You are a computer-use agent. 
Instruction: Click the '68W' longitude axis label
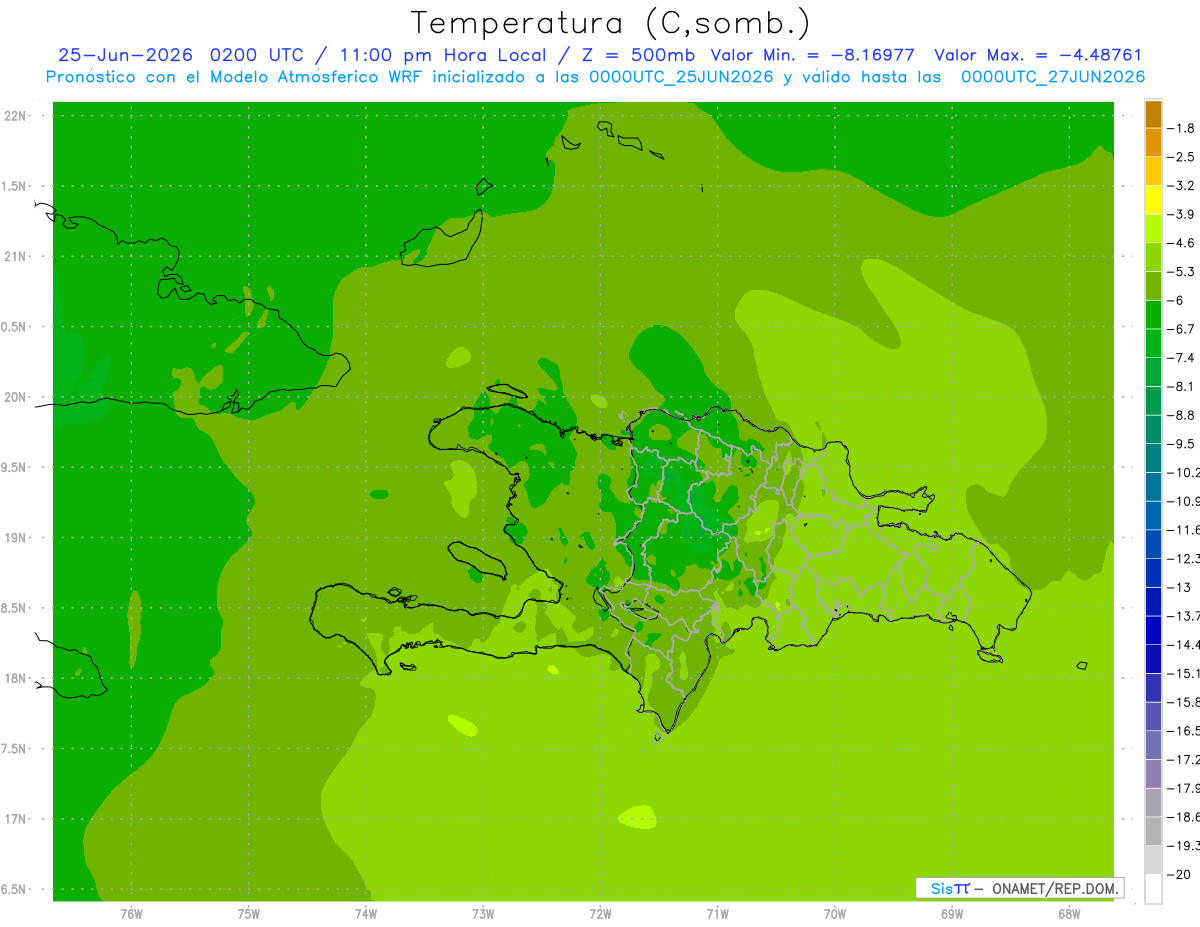[1069, 913]
